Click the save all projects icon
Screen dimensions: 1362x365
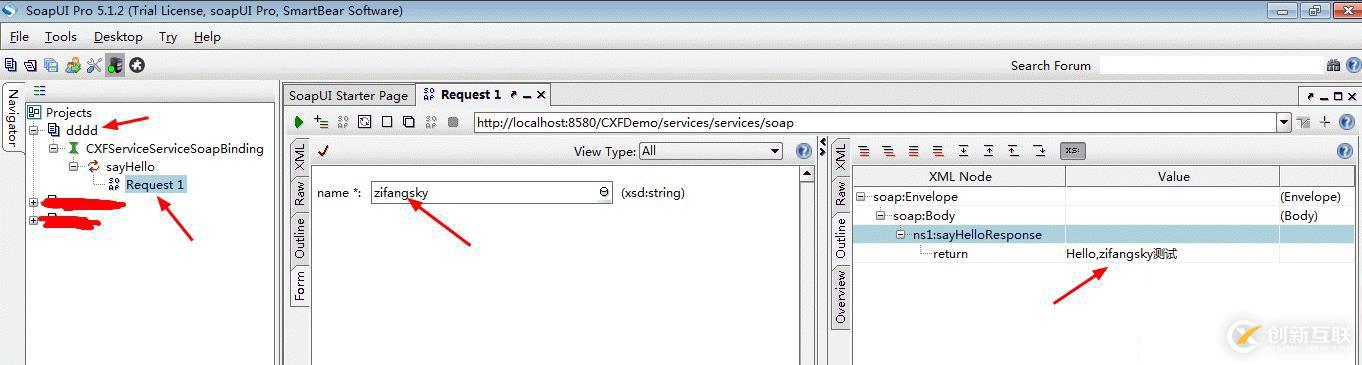tap(51, 65)
